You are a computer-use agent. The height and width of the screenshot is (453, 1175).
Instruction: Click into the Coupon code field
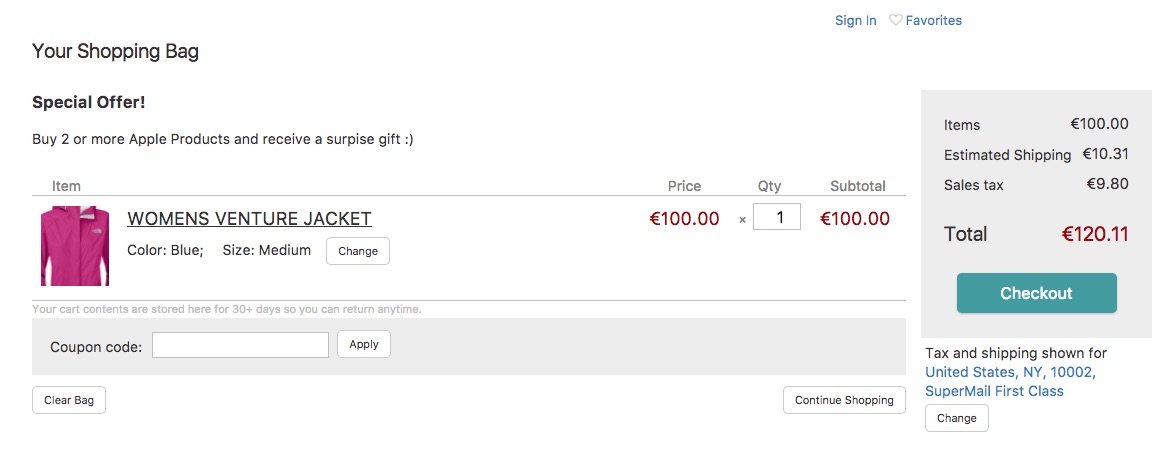click(241, 345)
